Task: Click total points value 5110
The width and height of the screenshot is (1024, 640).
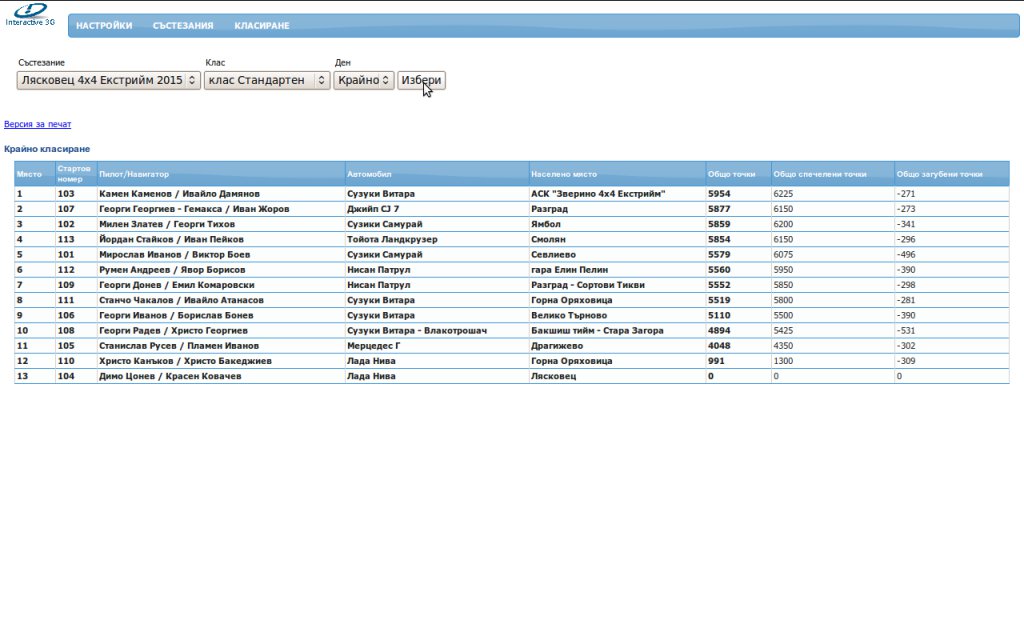Action: [x=719, y=315]
